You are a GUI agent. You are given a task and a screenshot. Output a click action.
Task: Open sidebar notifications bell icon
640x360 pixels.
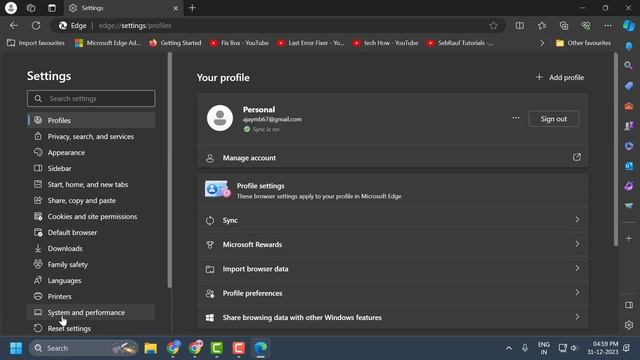[629, 46]
